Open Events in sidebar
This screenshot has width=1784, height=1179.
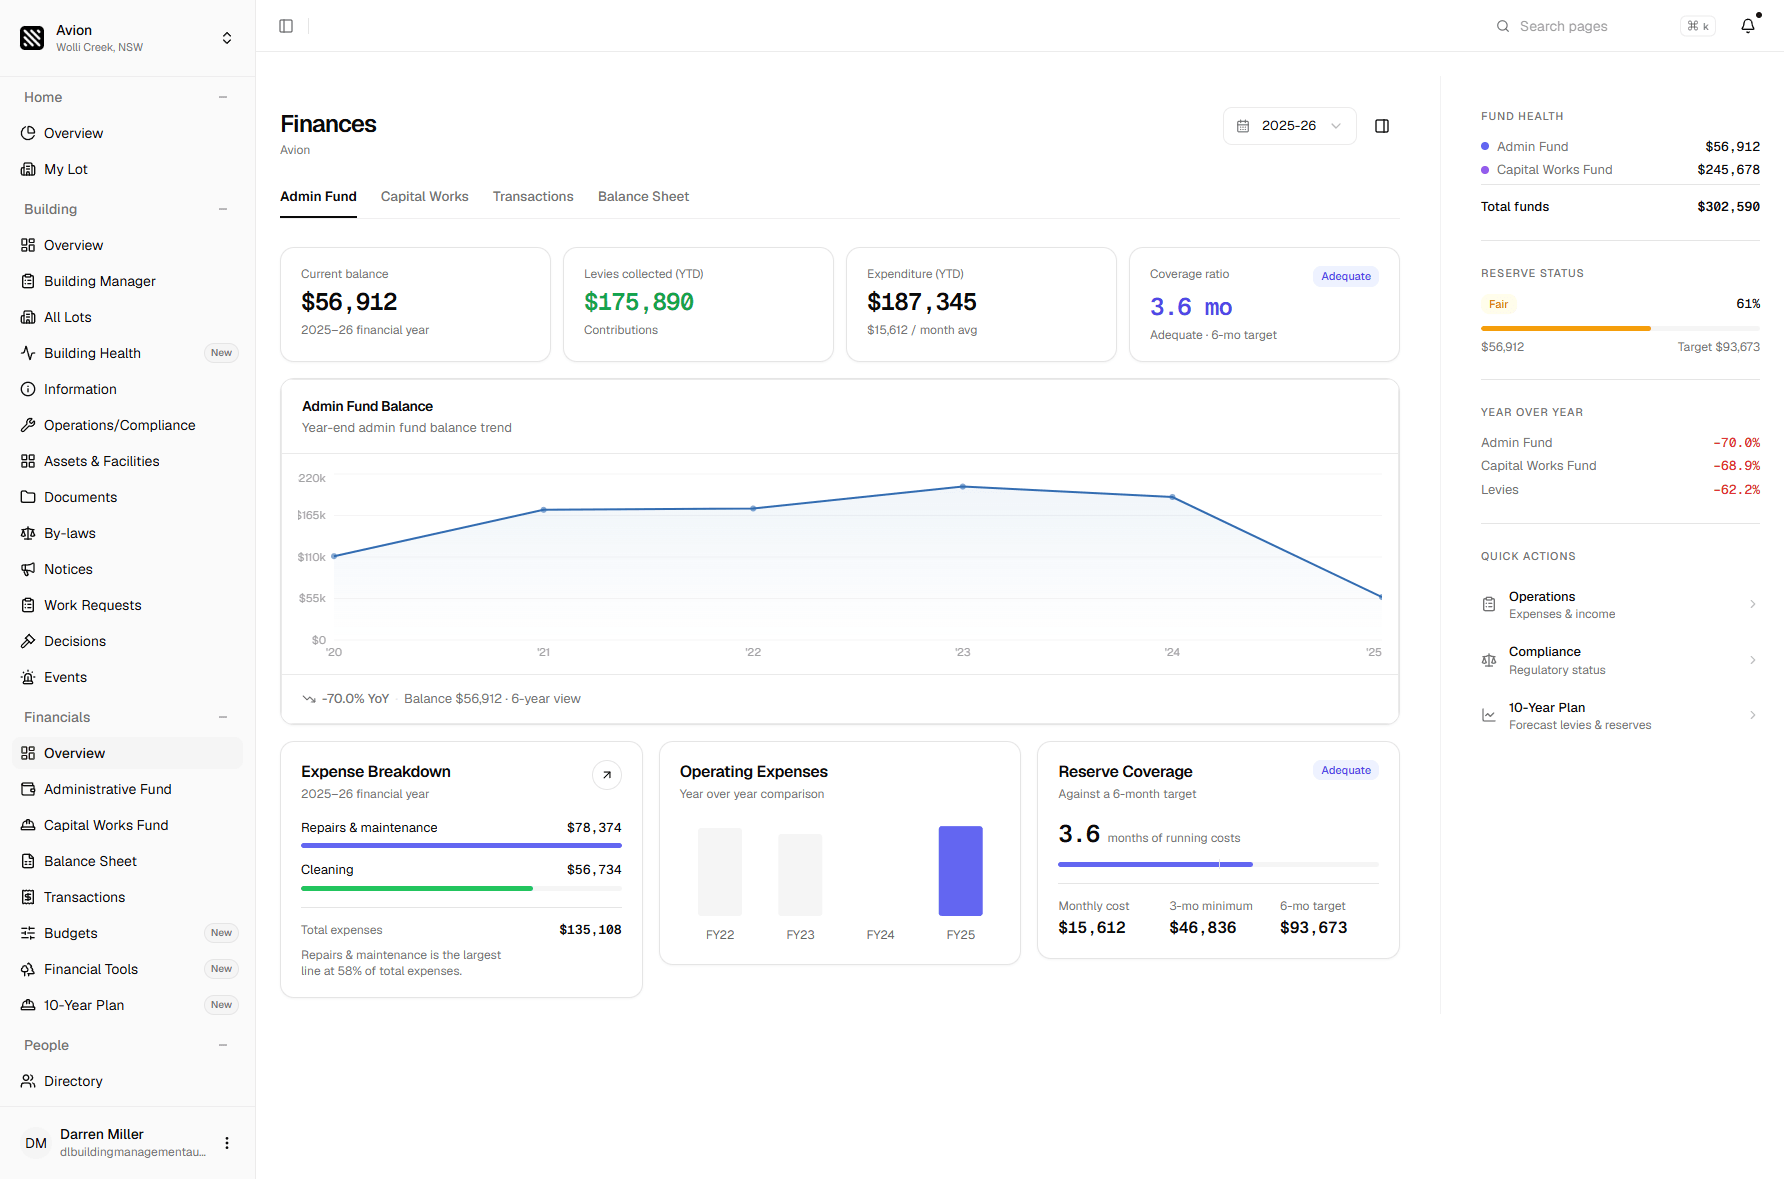(x=128, y=677)
